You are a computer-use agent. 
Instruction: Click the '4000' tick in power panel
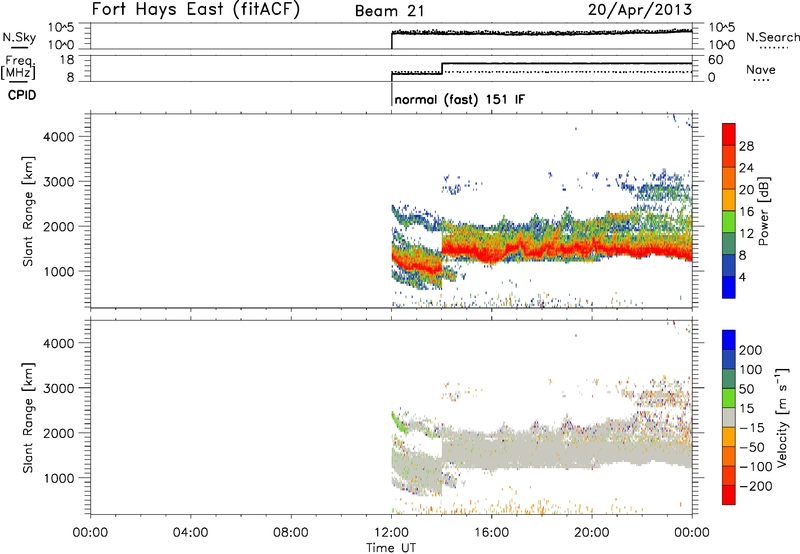pos(59,137)
